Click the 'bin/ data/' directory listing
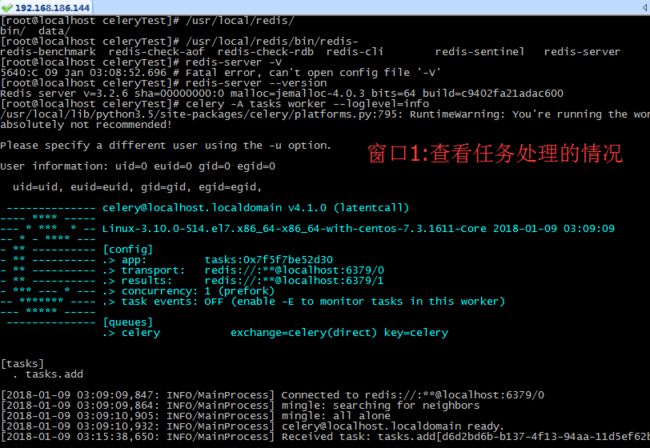The width and height of the screenshot is (650, 448). pyautogui.click(x=35, y=31)
